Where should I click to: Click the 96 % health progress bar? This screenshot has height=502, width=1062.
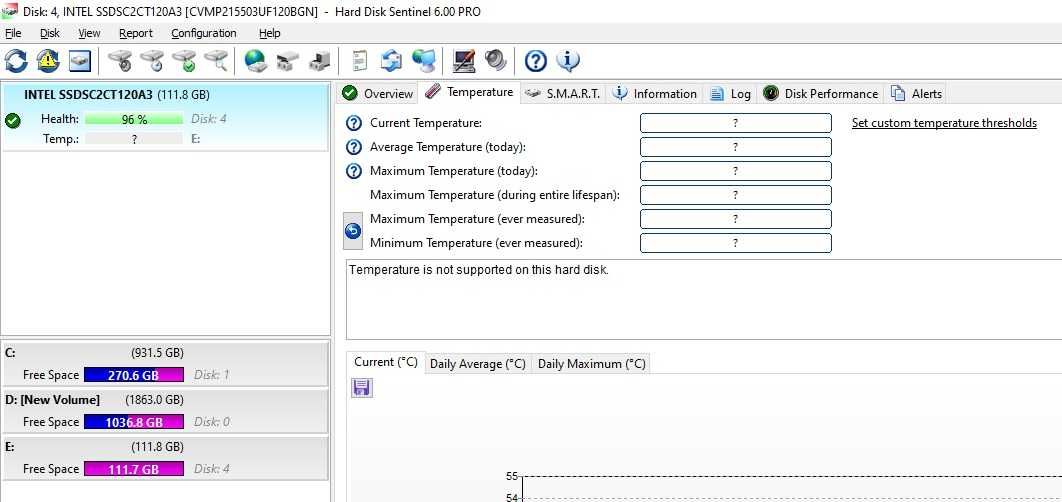tap(134, 119)
